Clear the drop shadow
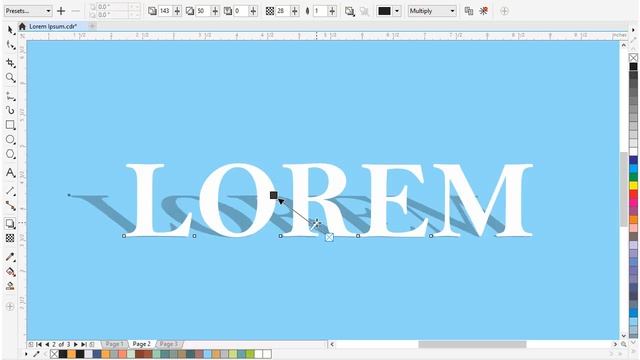The image size is (640, 360). (x=483, y=11)
